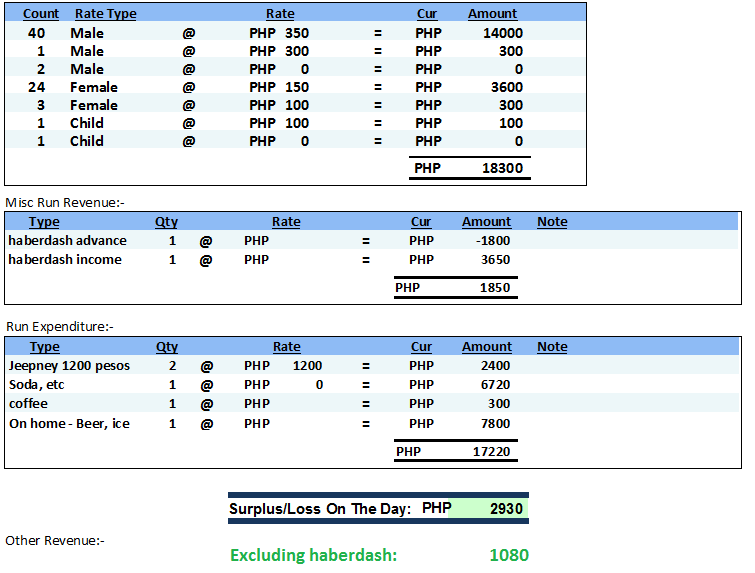Viewport: 755px width, 573px height.
Task: Select the 17220 expenditure total cell
Action: tap(491, 452)
